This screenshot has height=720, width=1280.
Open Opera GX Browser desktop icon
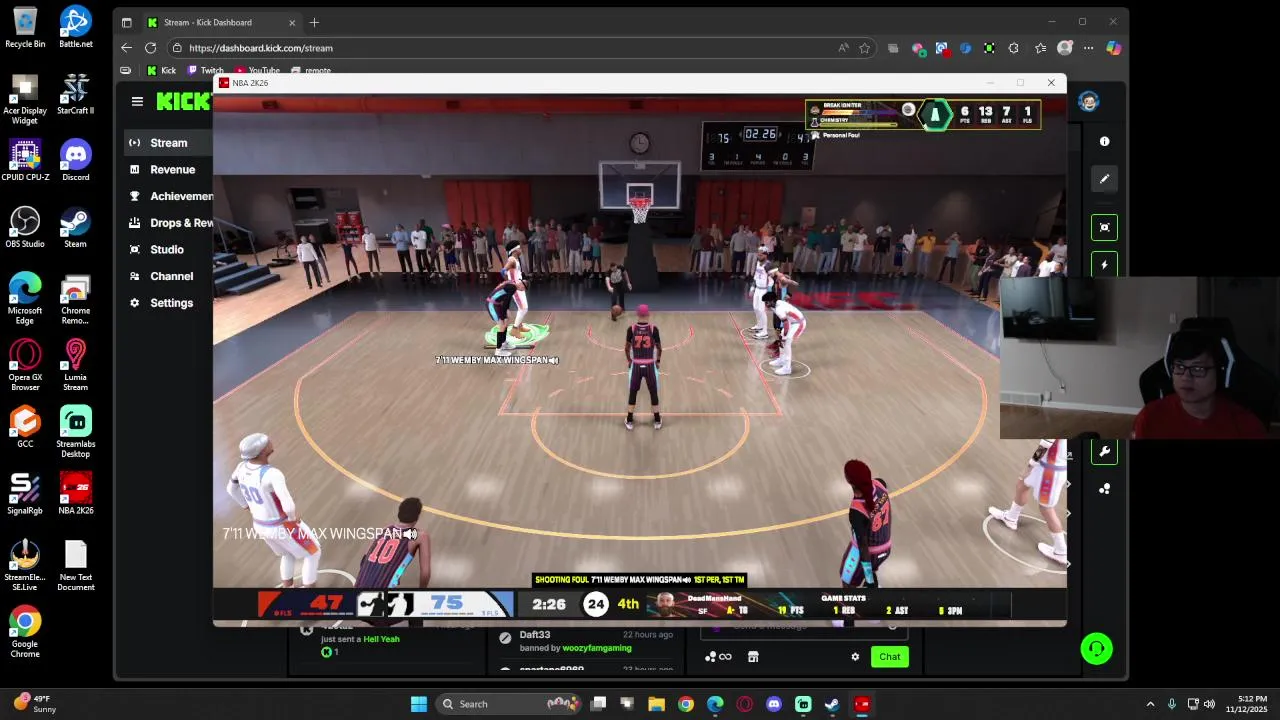tap(25, 366)
